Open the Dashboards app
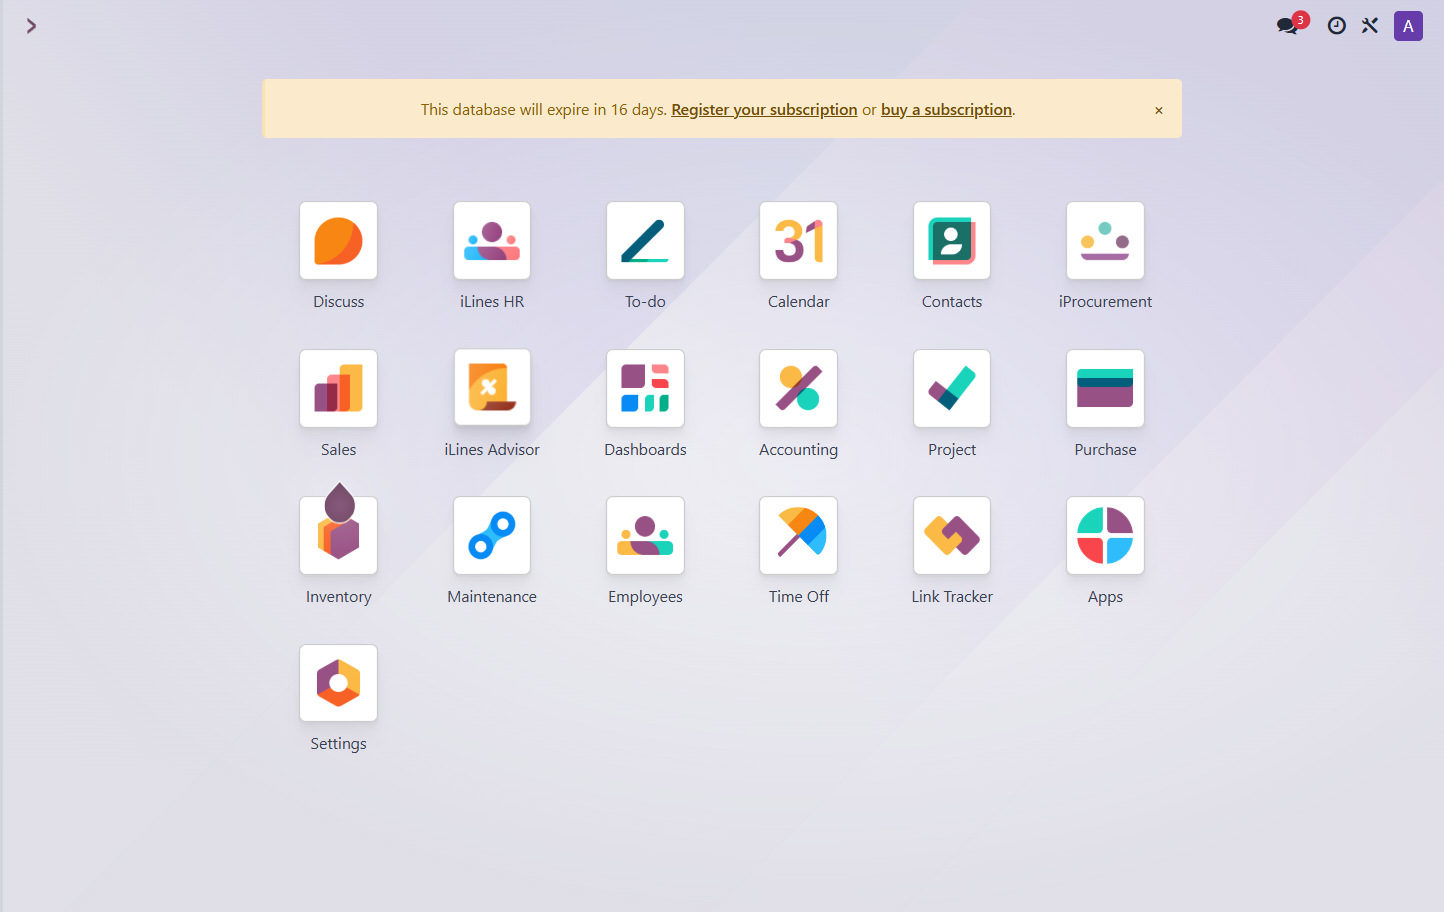The width and height of the screenshot is (1444, 912). point(645,388)
